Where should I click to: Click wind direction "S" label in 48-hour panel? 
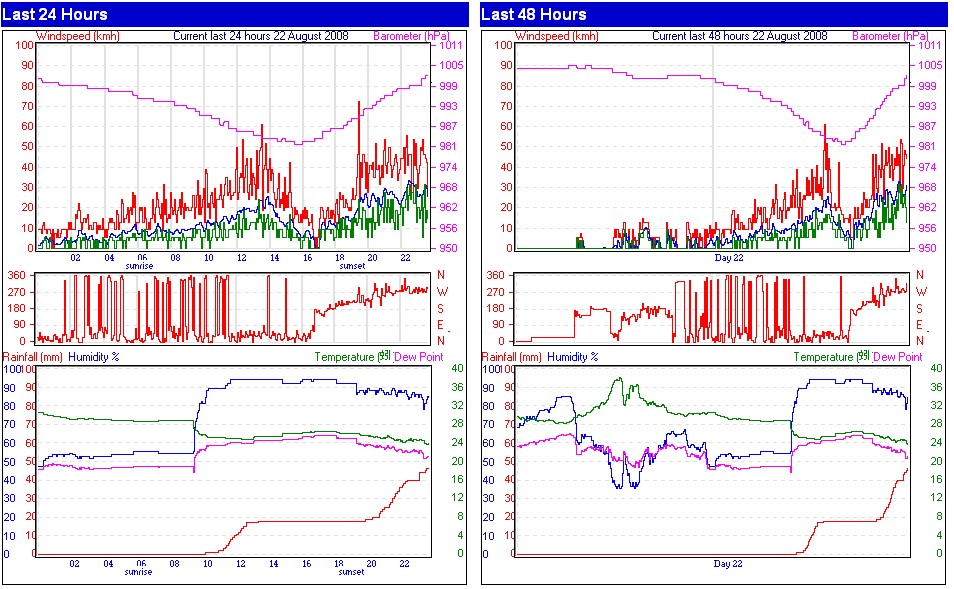[920, 308]
